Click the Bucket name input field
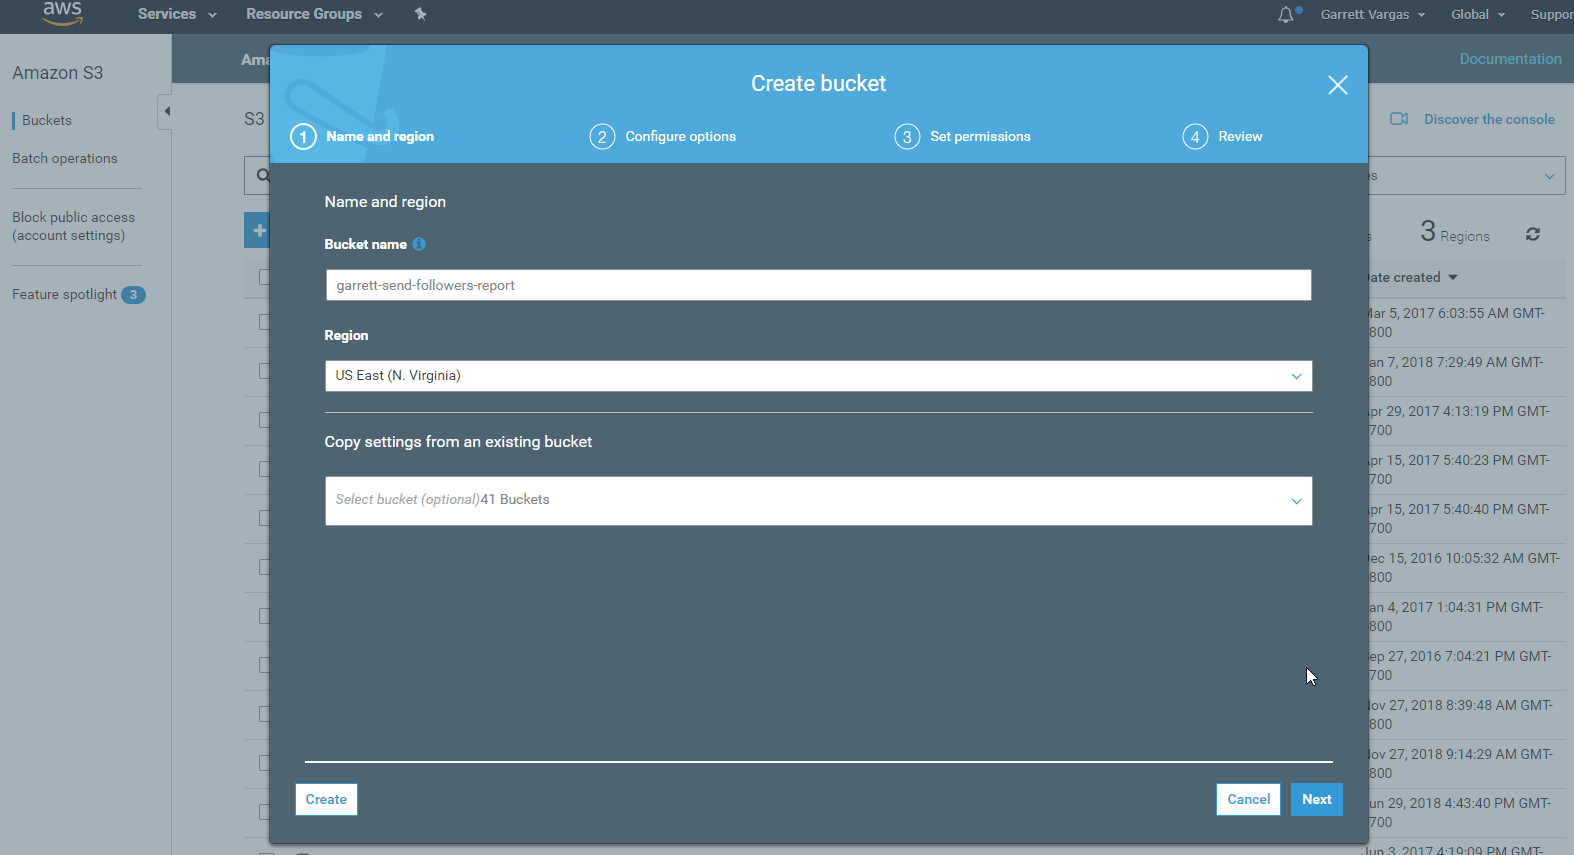Screen dimensions: 1574x855 coord(818,285)
